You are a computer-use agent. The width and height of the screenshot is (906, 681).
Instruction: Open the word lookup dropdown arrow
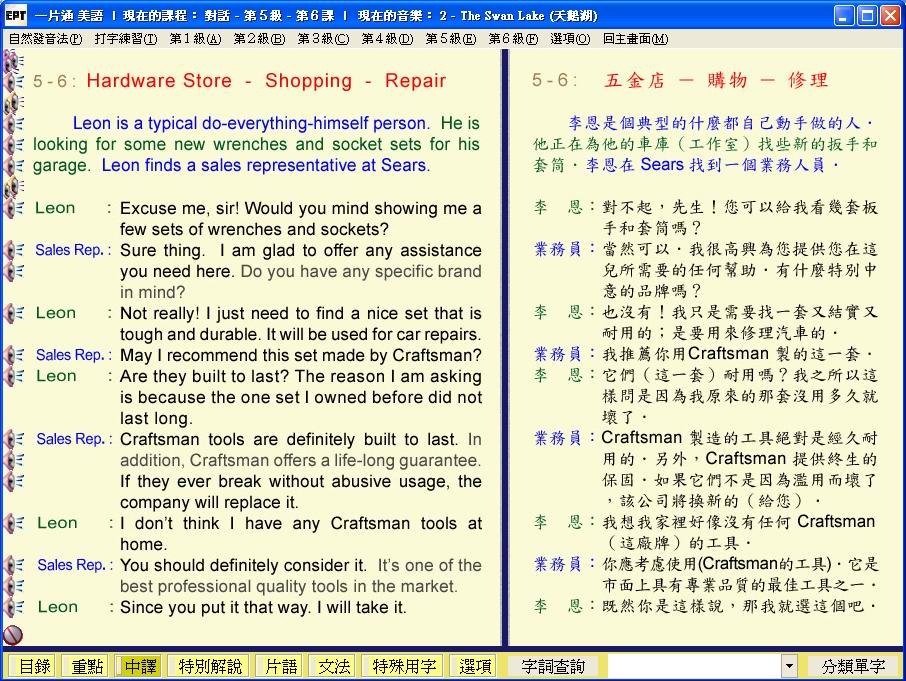point(789,666)
